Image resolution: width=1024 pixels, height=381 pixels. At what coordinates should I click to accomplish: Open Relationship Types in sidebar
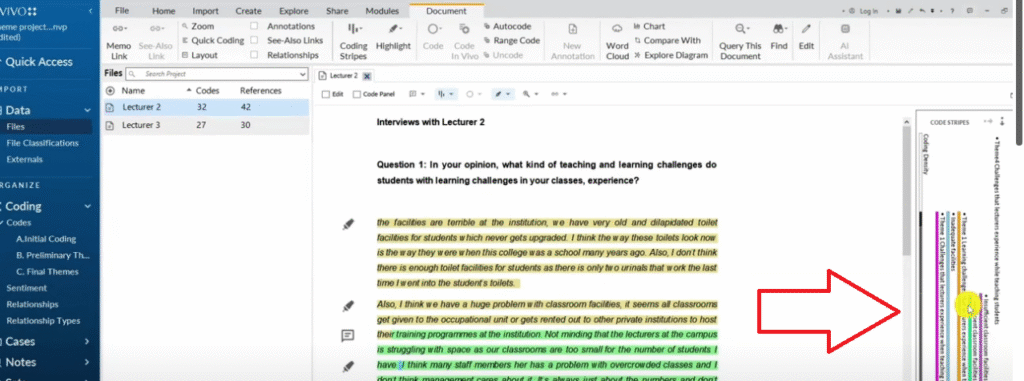click(x=43, y=321)
